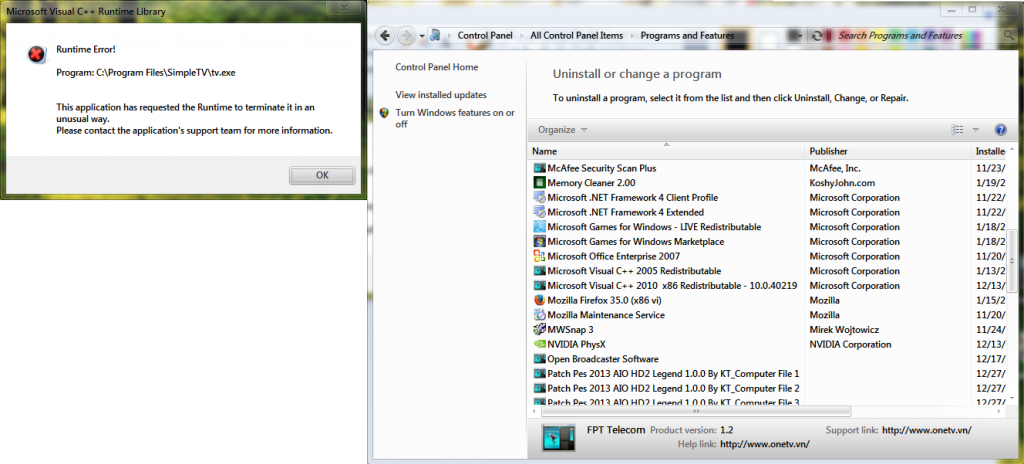
Task: Click the red error icon in Runtime dialog
Action: 37,55
